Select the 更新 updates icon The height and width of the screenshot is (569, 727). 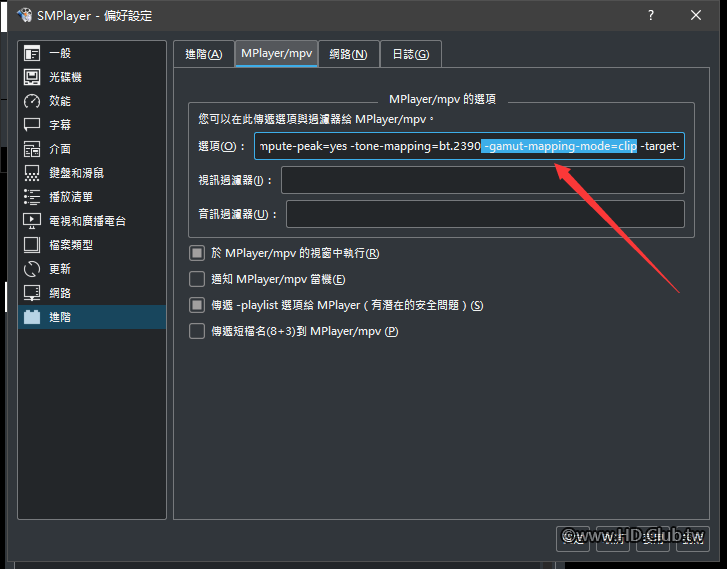pos(32,269)
